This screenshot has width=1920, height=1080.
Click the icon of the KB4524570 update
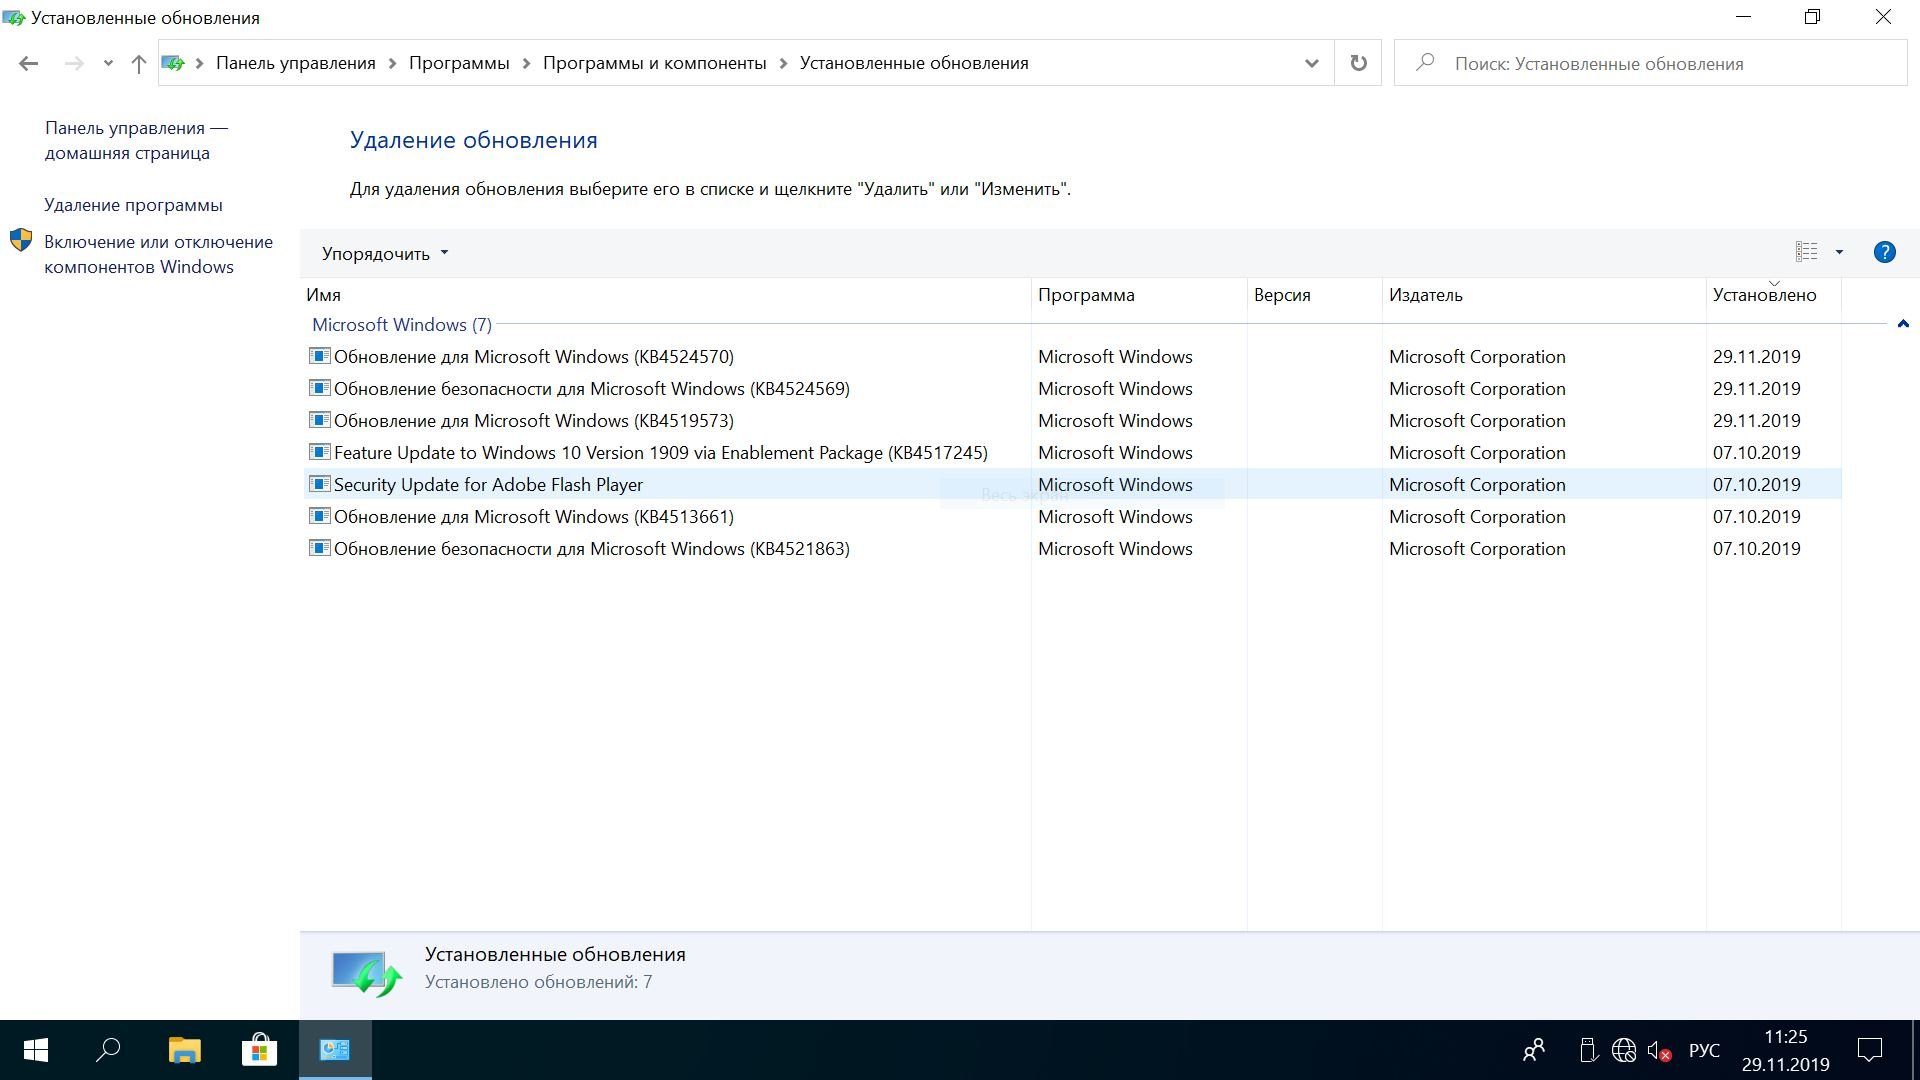[319, 356]
